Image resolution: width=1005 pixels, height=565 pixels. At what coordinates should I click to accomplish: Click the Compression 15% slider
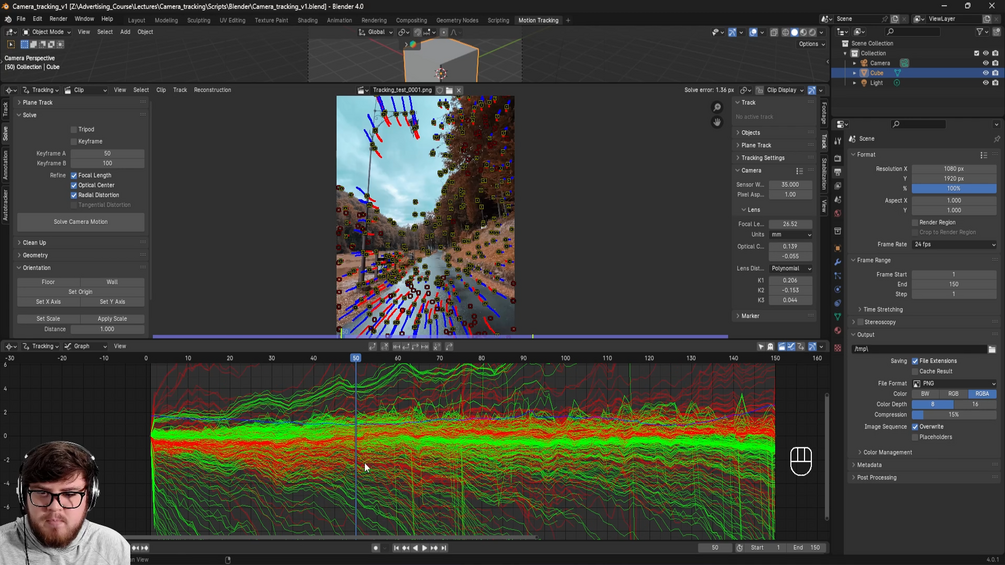coord(954,415)
